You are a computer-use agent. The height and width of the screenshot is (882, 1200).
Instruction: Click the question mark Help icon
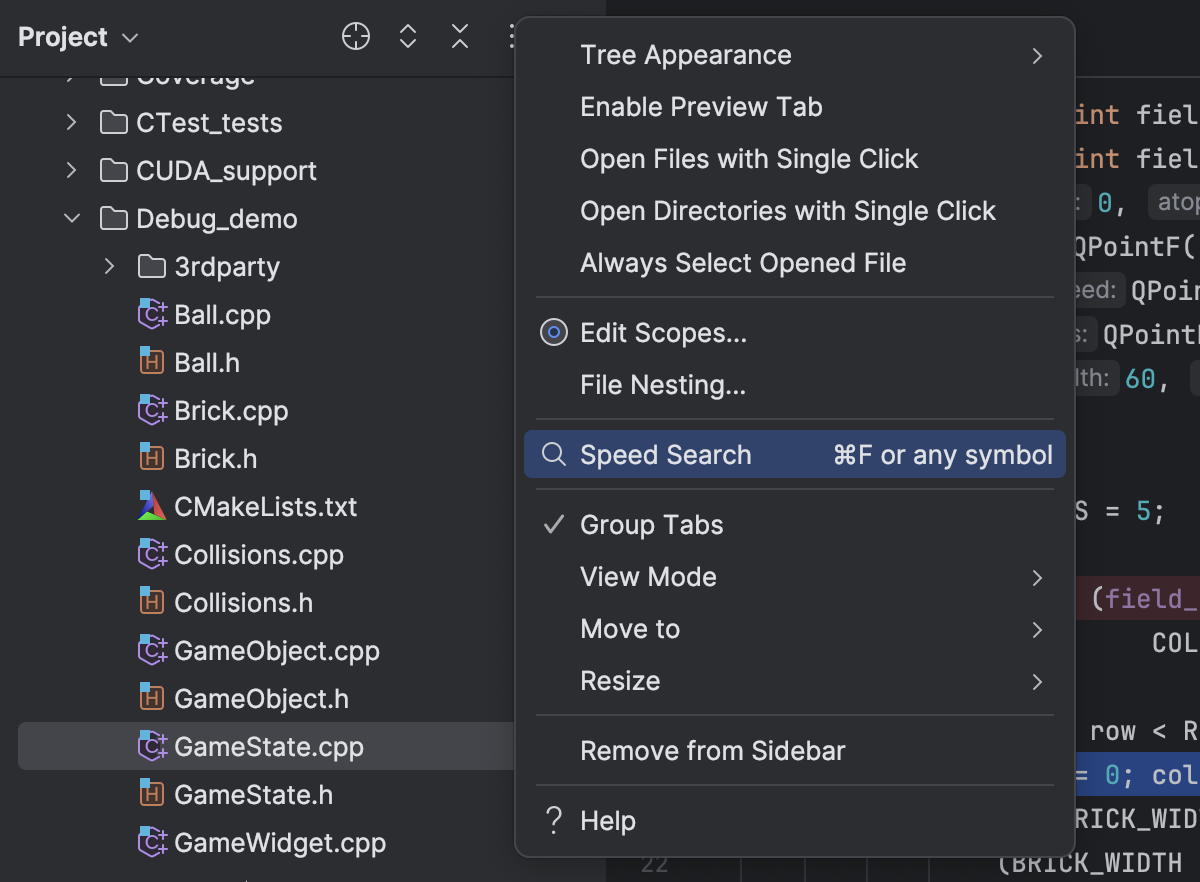(553, 821)
